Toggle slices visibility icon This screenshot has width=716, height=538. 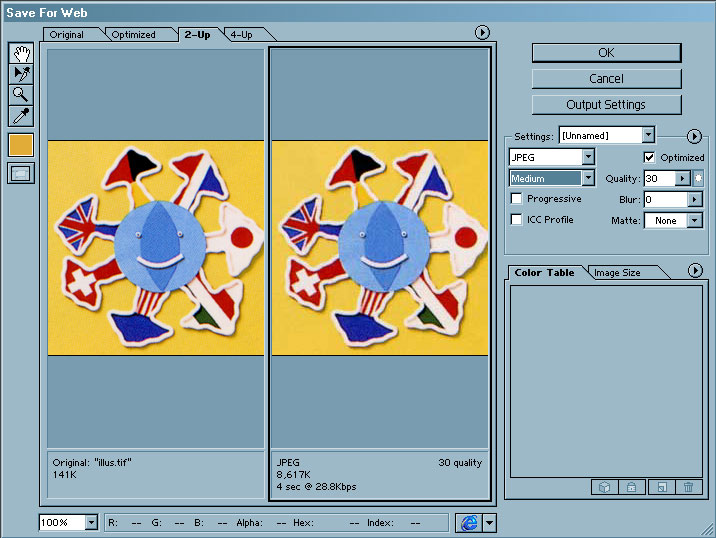tap(21, 174)
